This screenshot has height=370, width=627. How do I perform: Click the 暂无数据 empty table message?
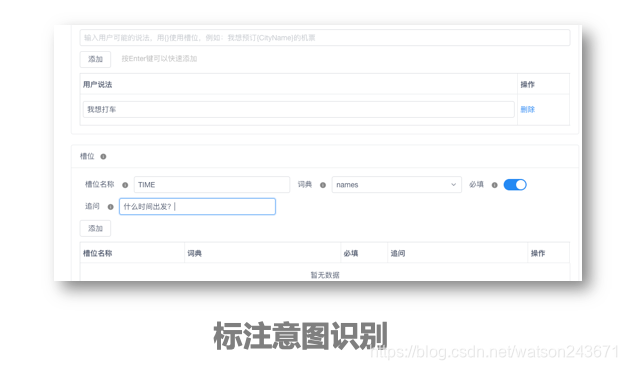[x=325, y=275]
